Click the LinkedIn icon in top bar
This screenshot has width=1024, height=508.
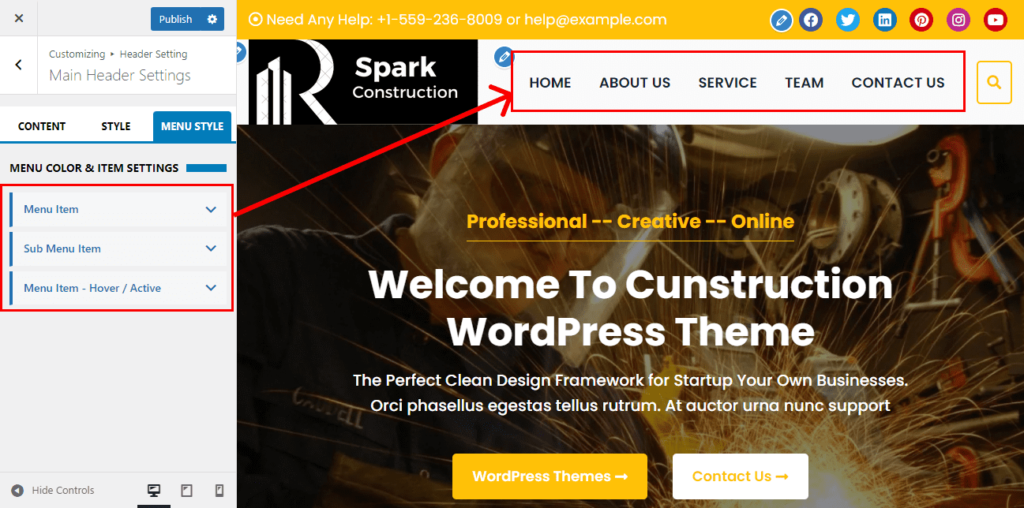(884, 20)
